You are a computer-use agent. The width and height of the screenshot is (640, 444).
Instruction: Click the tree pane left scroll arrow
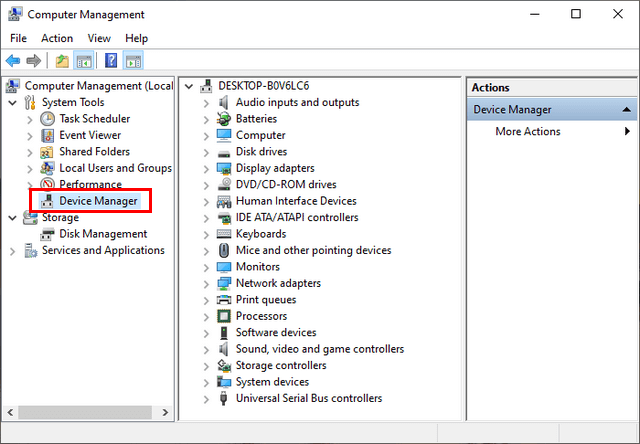tap(10, 412)
